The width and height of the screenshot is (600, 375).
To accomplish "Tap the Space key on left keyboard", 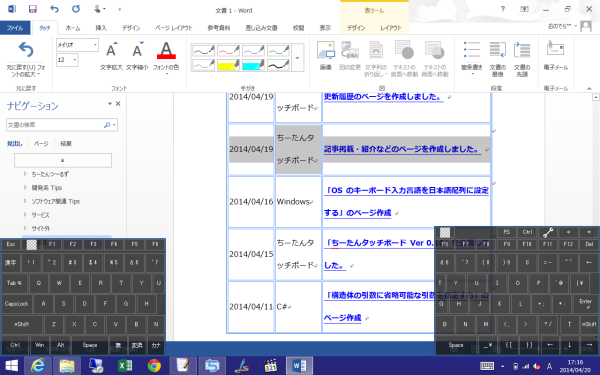I will pos(90,345).
